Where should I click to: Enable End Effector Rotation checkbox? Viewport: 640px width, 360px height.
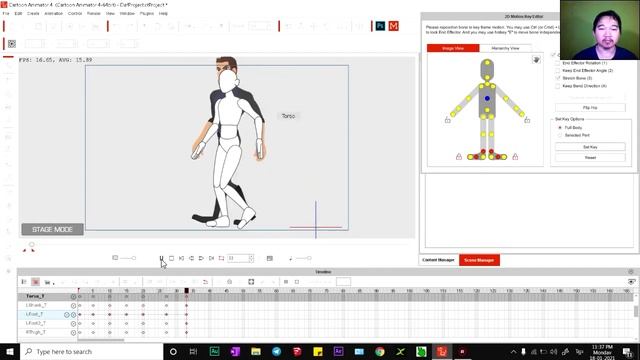(x=558, y=63)
